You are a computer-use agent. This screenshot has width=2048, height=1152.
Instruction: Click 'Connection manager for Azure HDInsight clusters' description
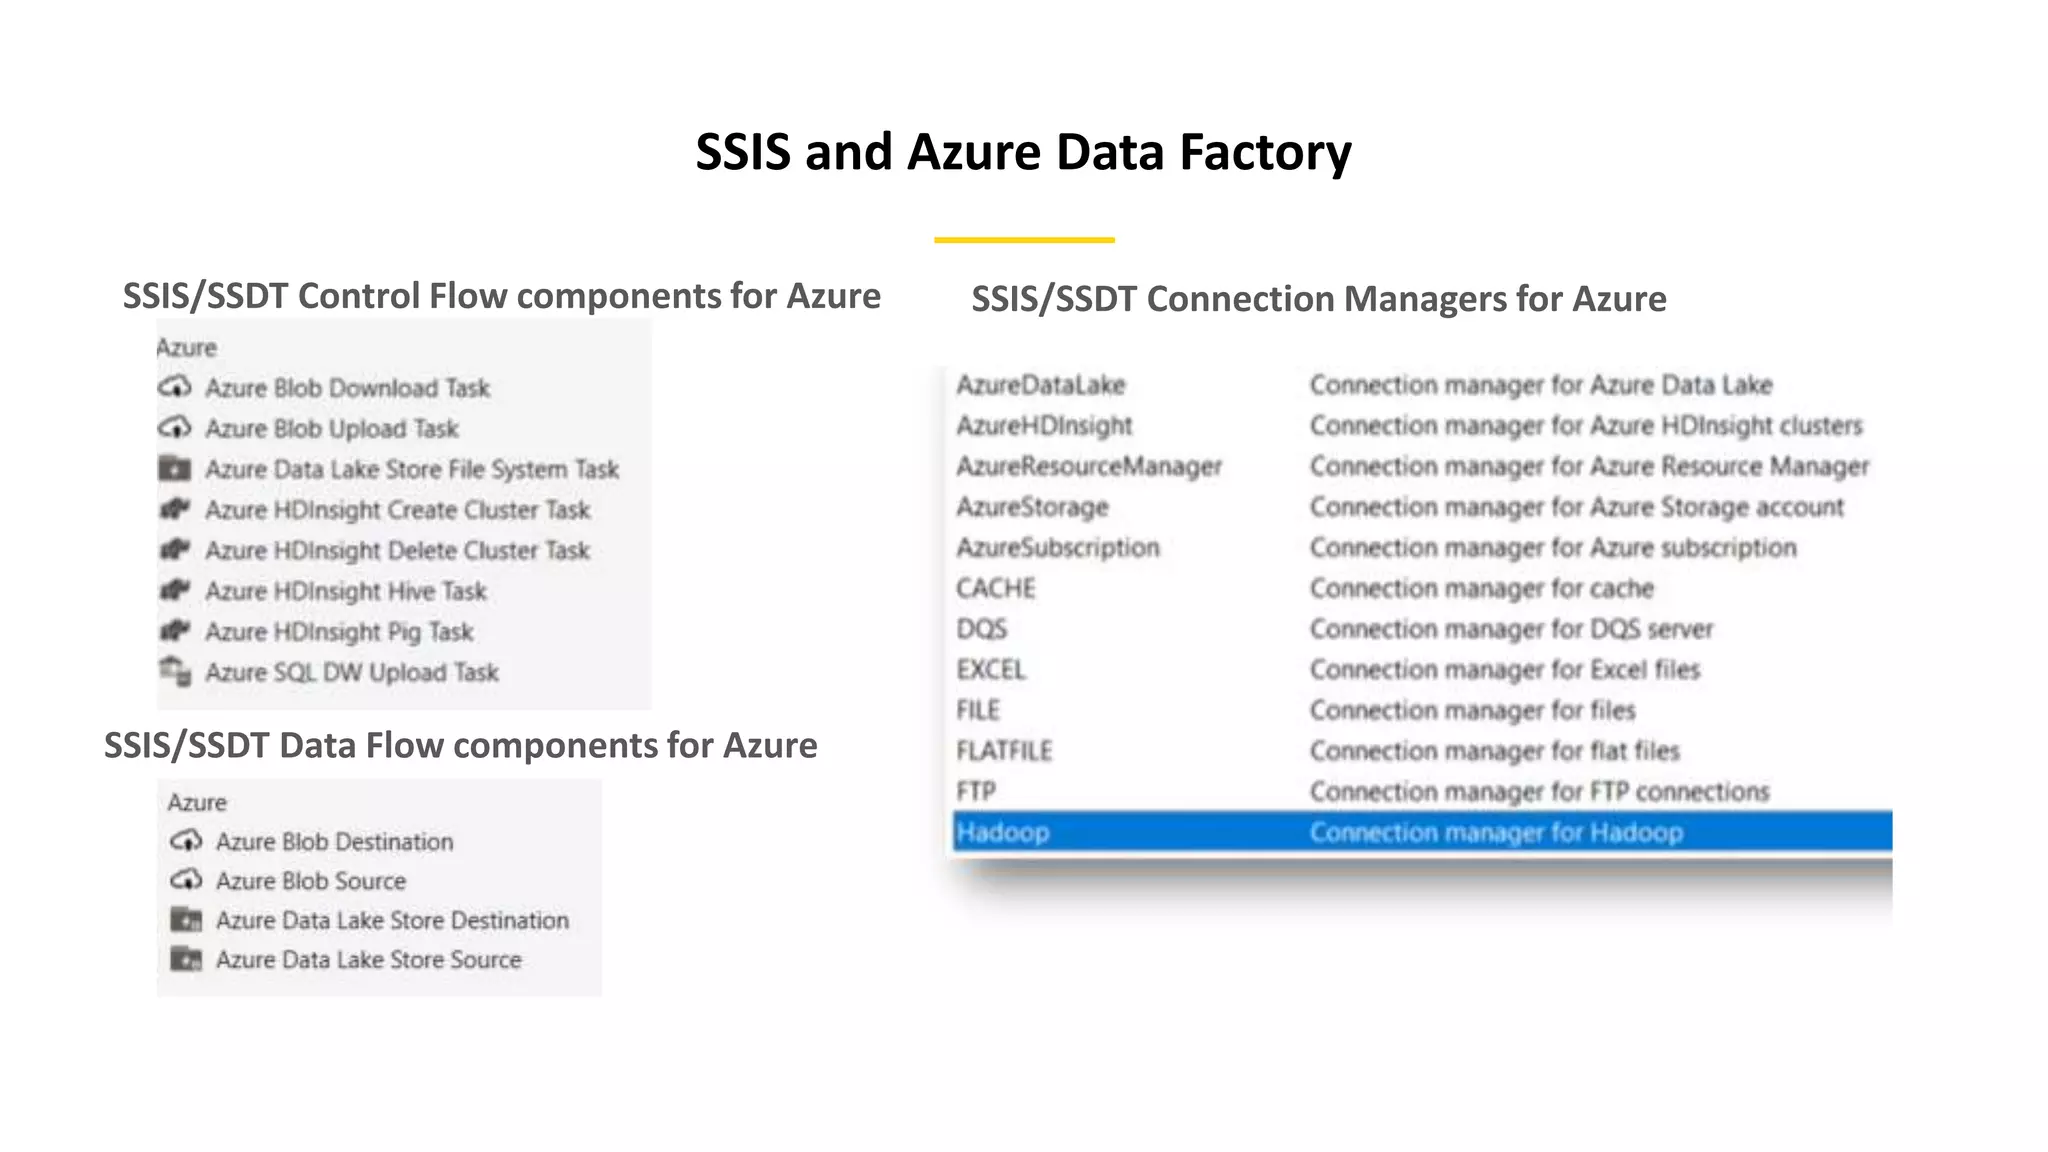pyautogui.click(x=1586, y=426)
